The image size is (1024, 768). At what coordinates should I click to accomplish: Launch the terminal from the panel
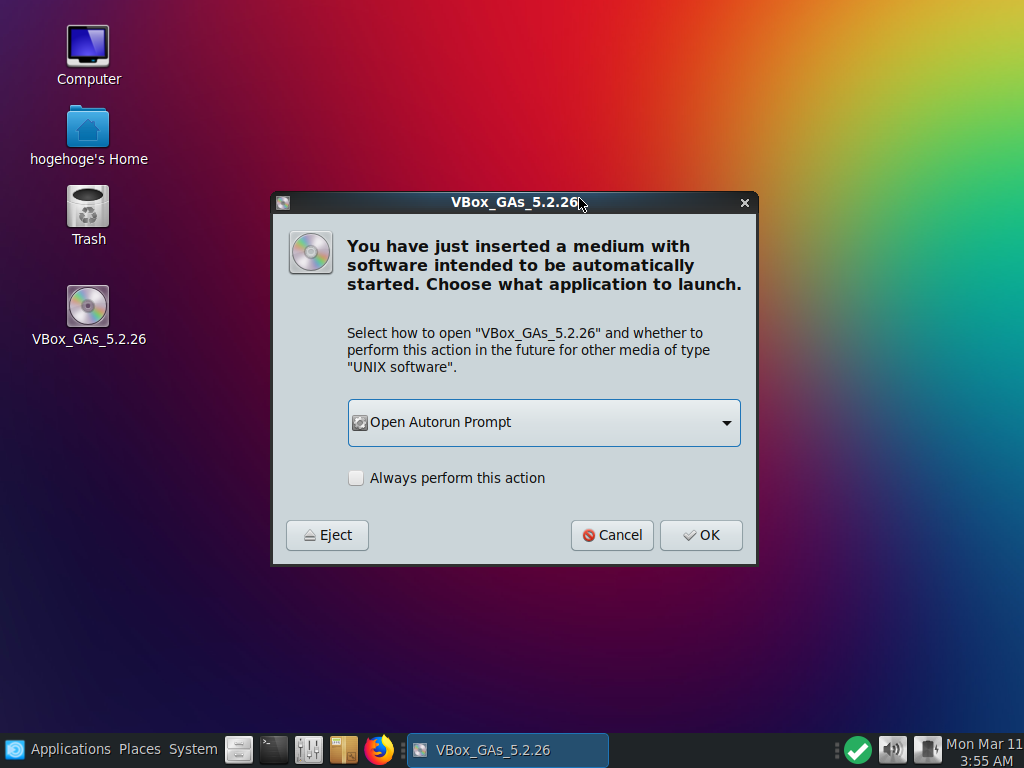[x=274, y=750]
